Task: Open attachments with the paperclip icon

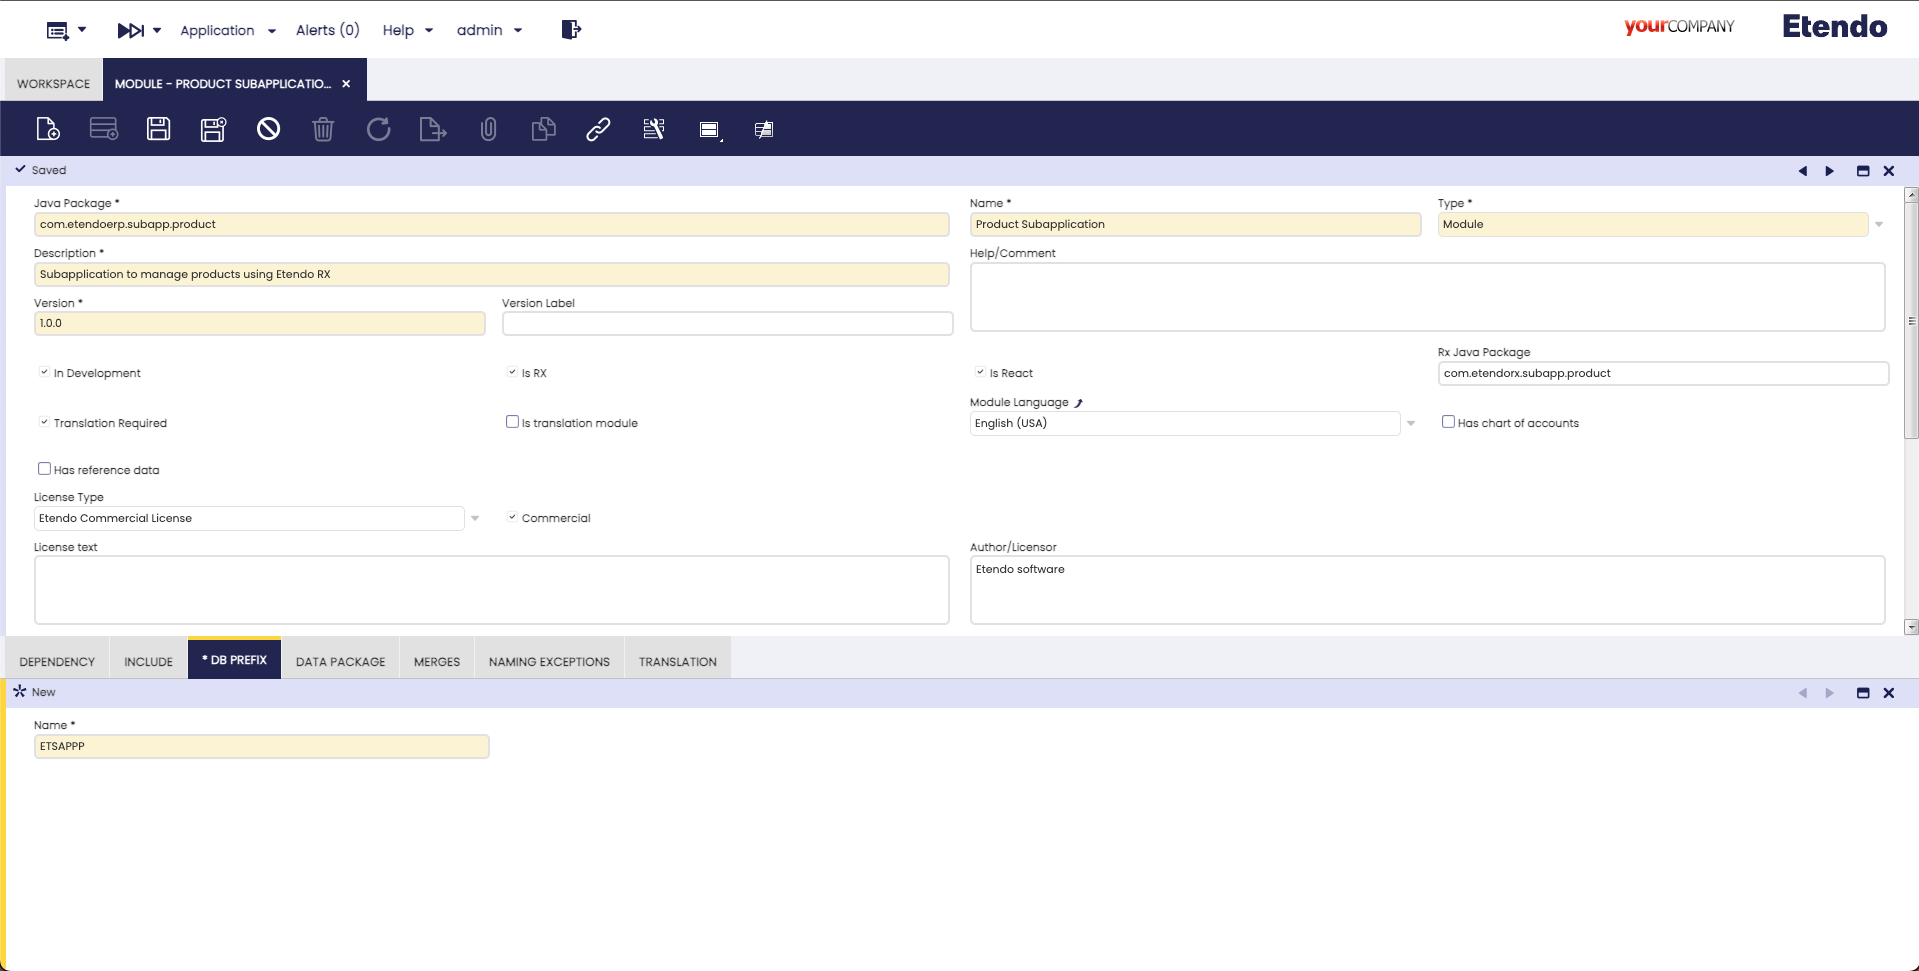Action: coord(488,129)
